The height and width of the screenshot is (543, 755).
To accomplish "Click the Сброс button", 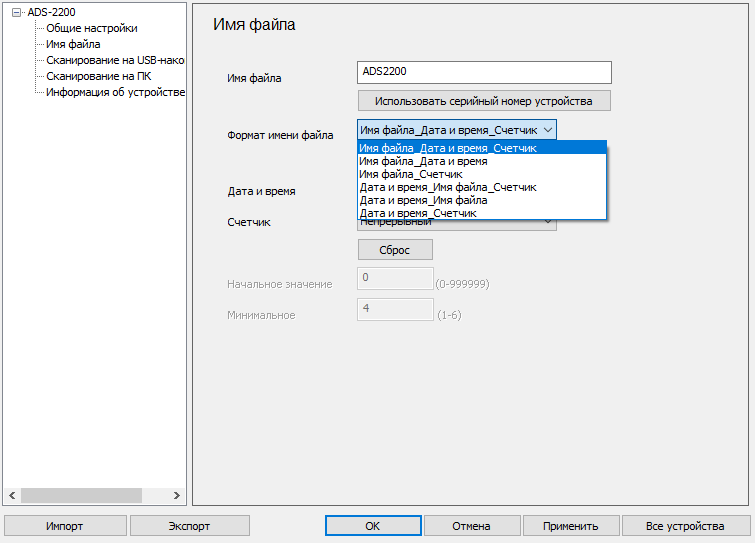I will (395, 249).
